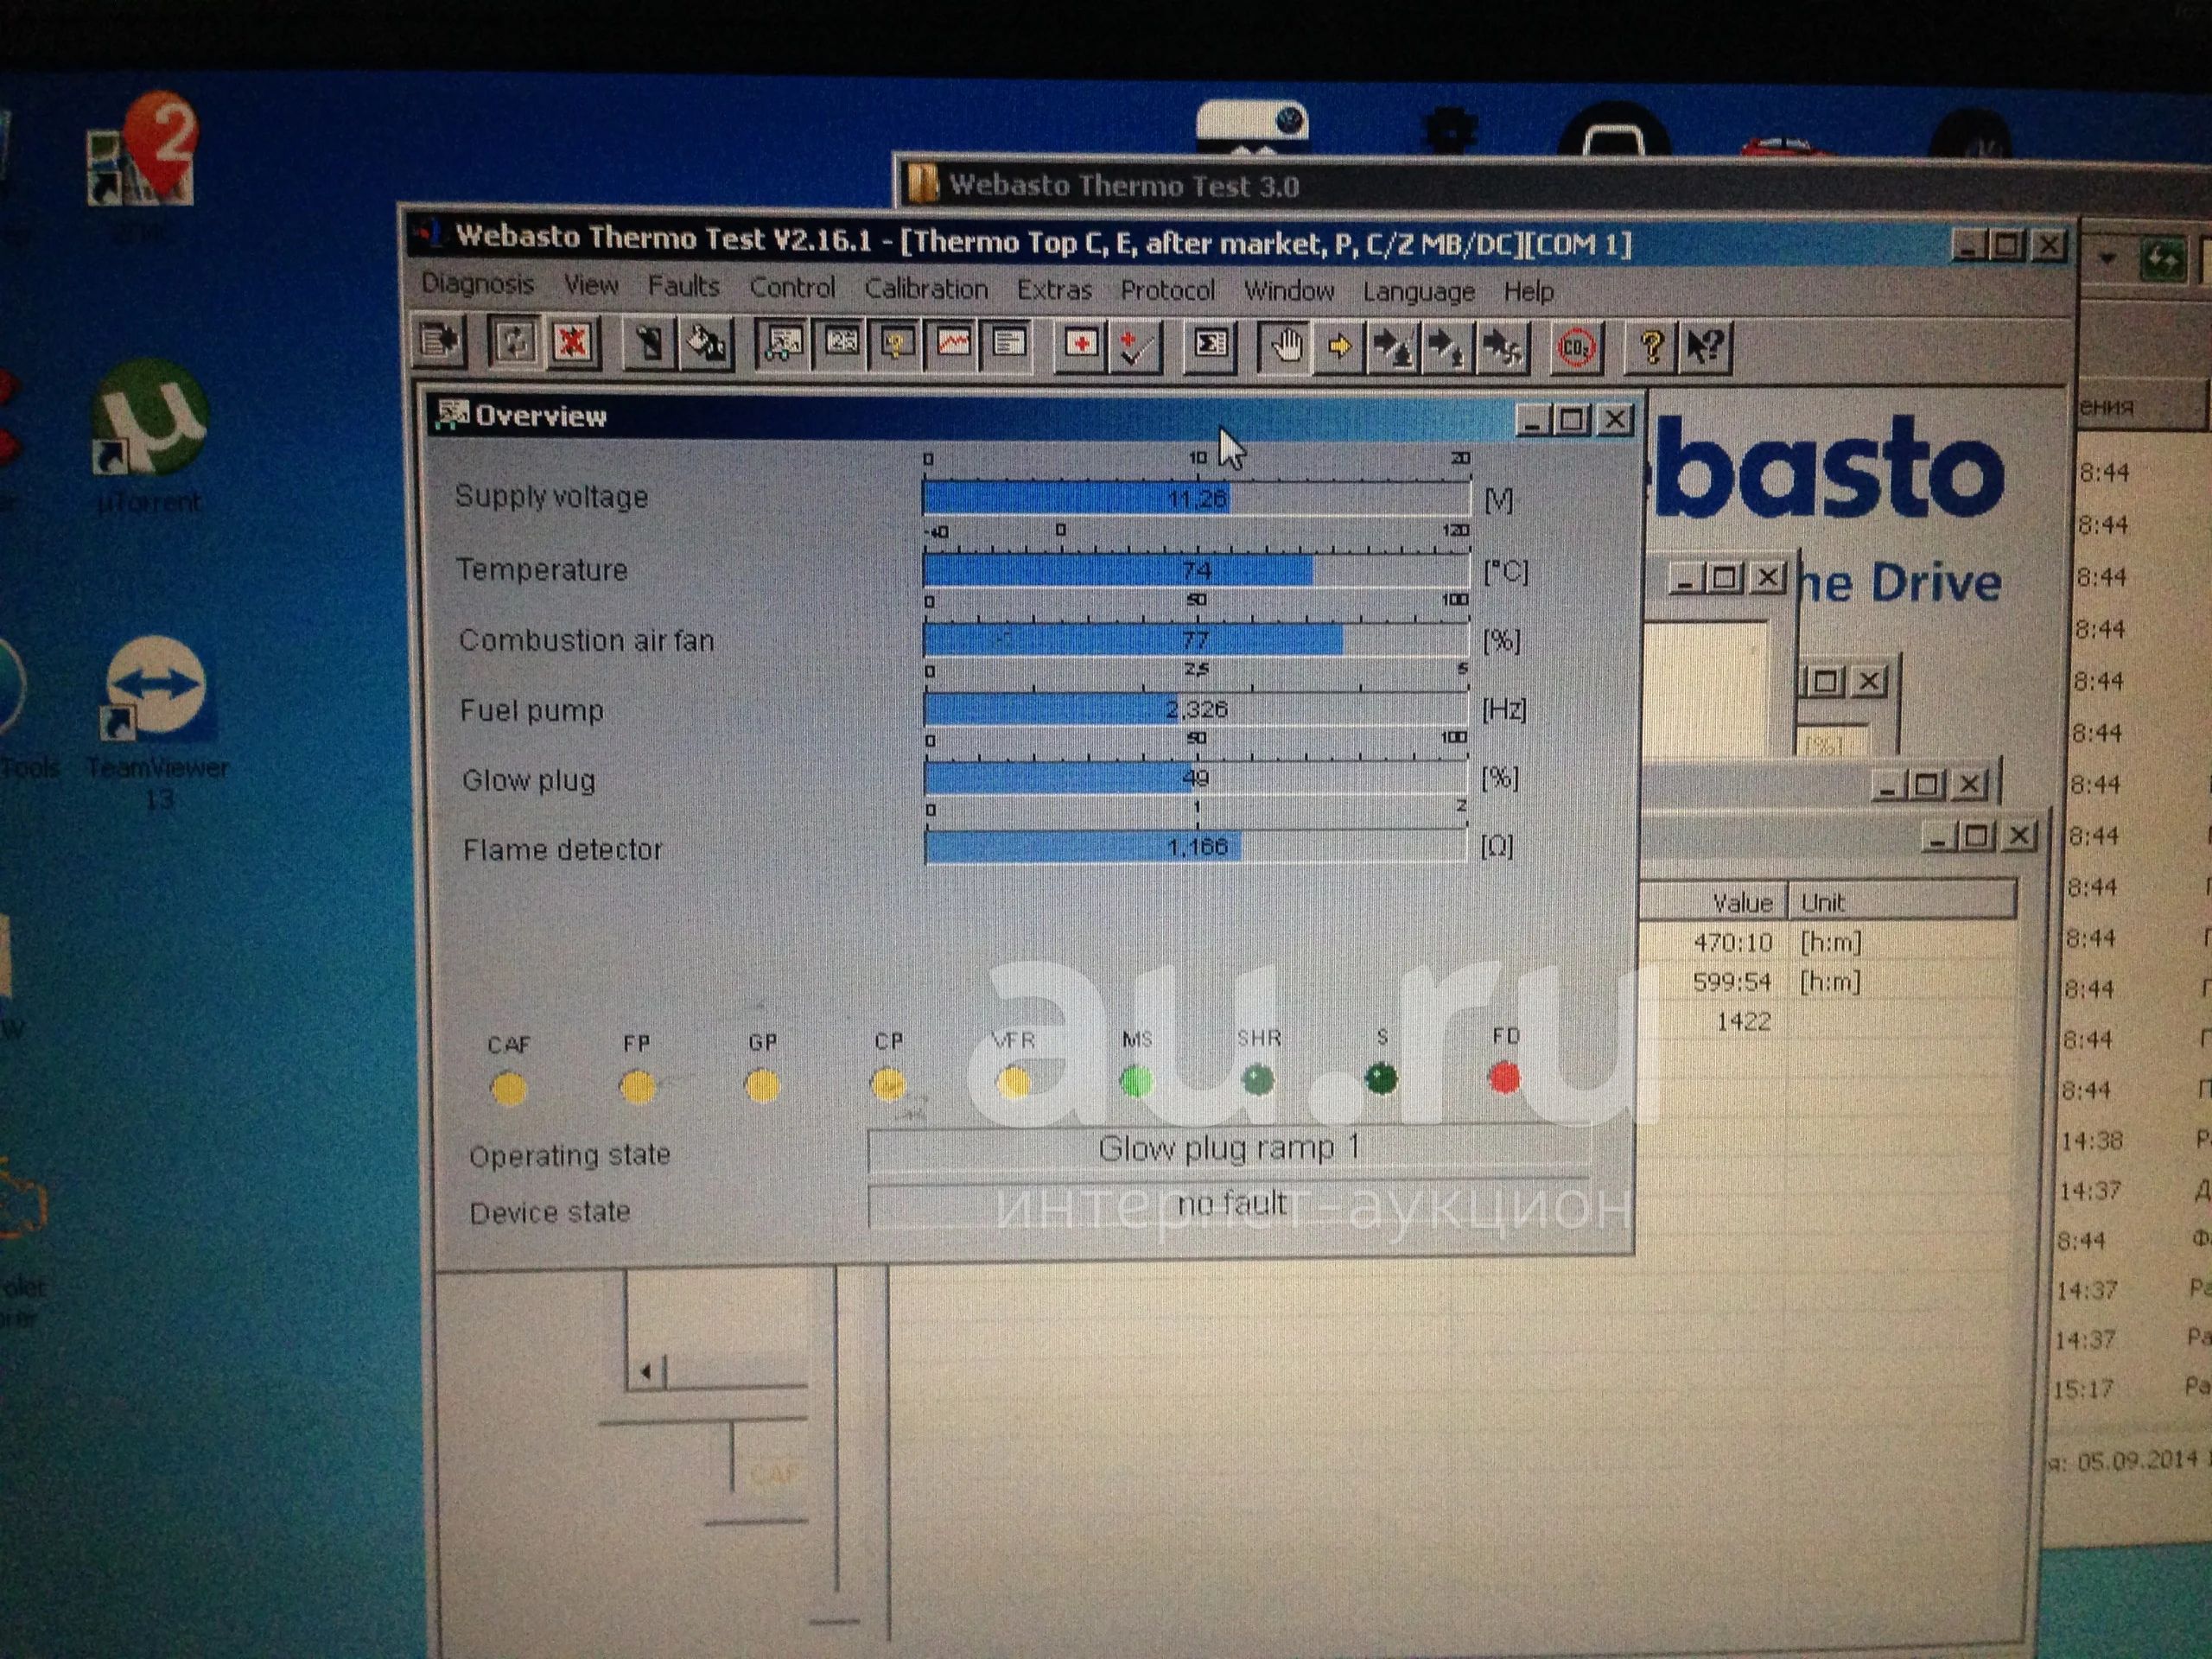Viewport: 2212px width, 1659px height.
Task: Click the Flame detector bar showing 1.166
Action: click(1196, 847)
